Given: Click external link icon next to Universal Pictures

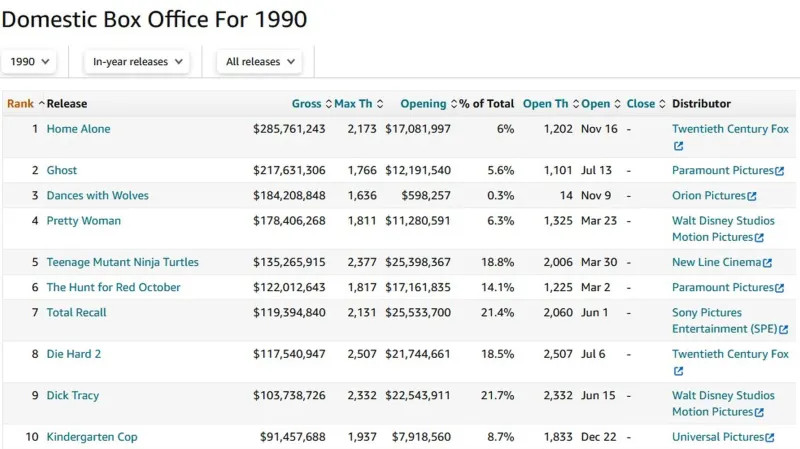Looking at the screenshot, I should pos(770,438).
